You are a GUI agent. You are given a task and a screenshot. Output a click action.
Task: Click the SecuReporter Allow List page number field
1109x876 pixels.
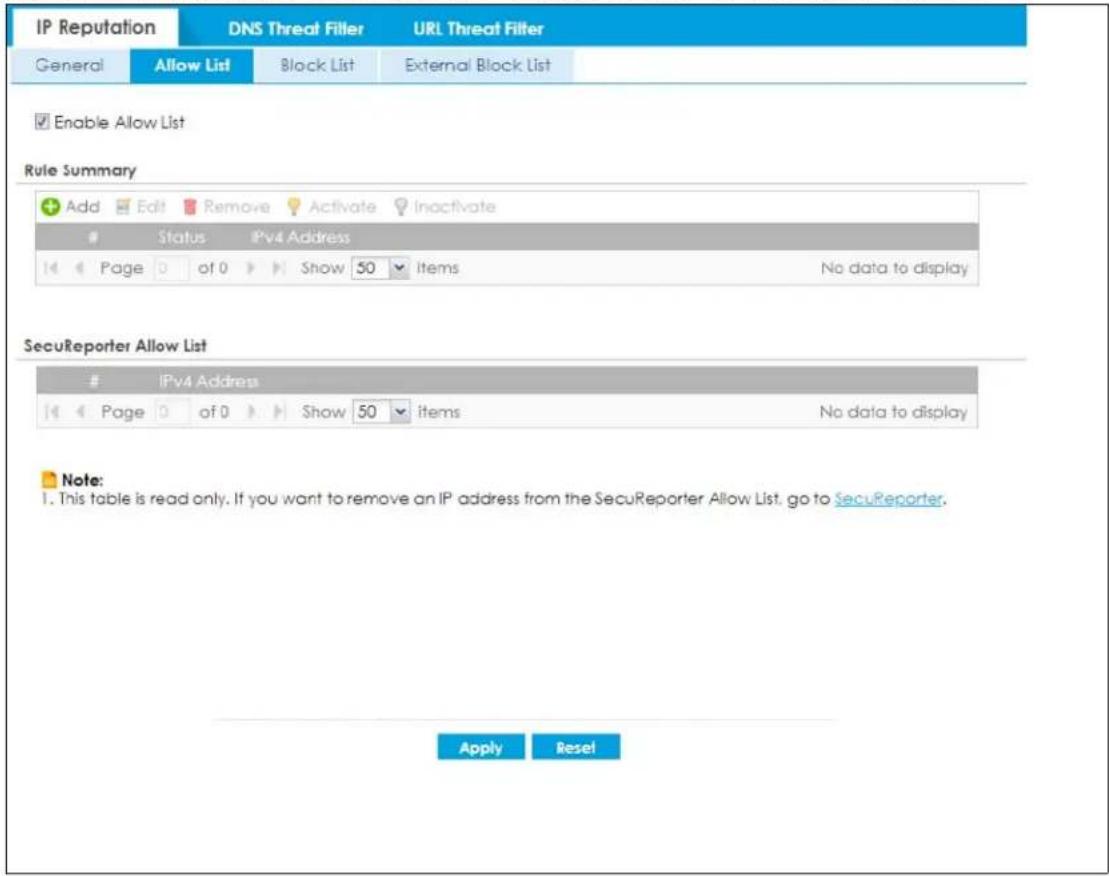click(172, 411)
